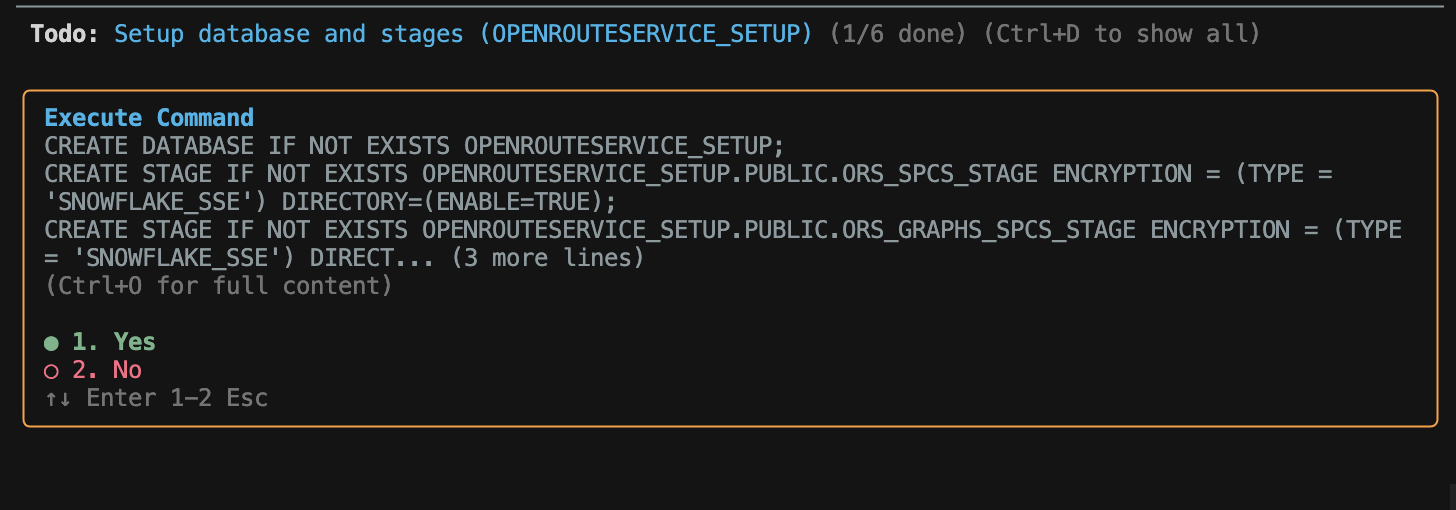
Task: Show full content via the Ctrl+O hint
Action: click(218, 286)
